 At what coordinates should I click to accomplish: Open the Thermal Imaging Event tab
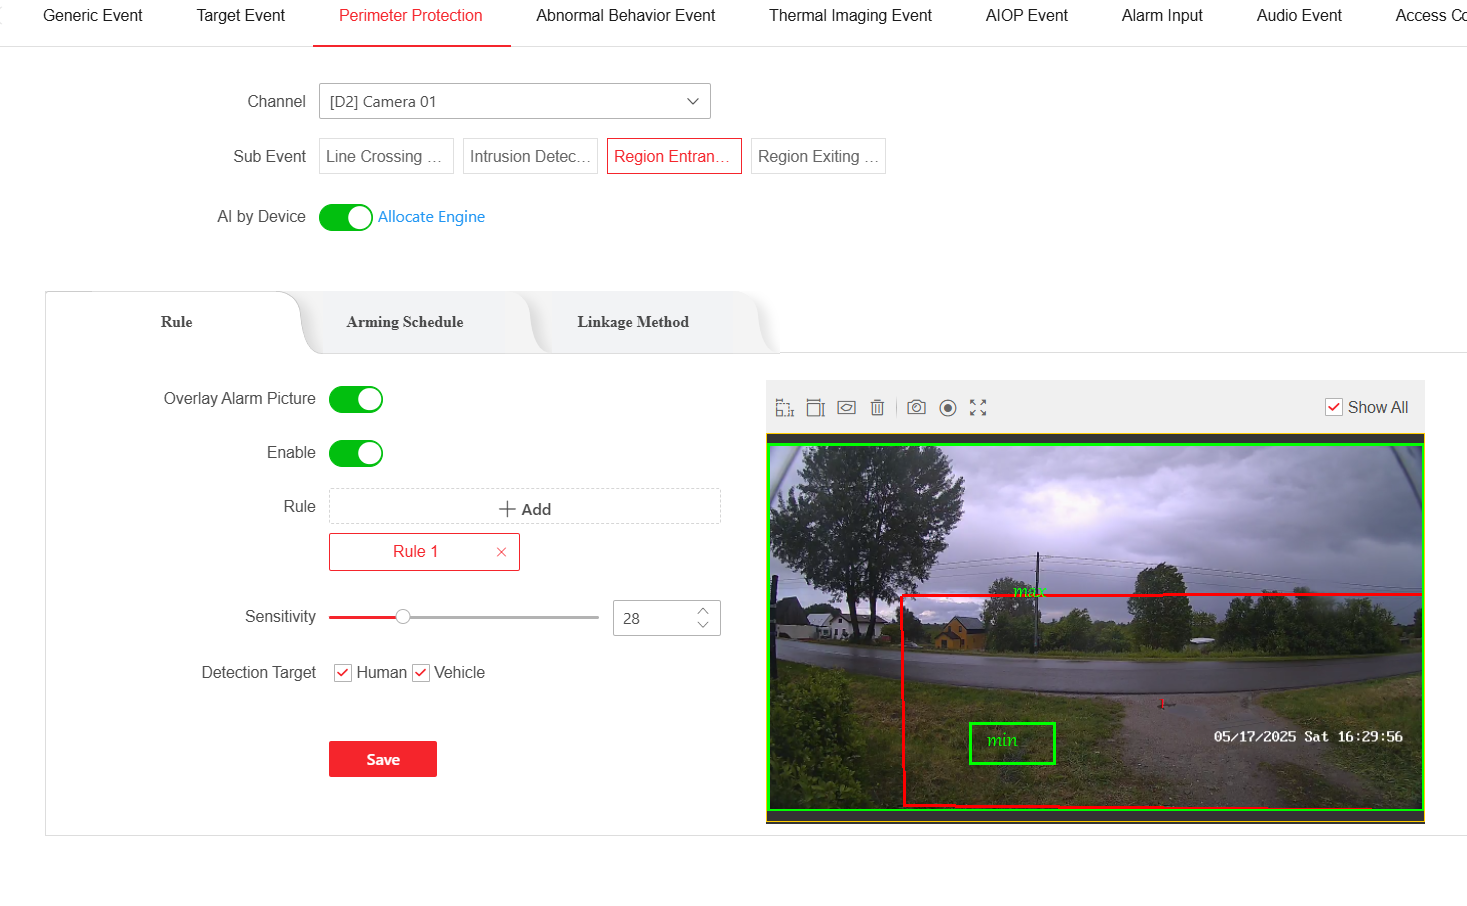pyautogui.click(x=850, y=16)
